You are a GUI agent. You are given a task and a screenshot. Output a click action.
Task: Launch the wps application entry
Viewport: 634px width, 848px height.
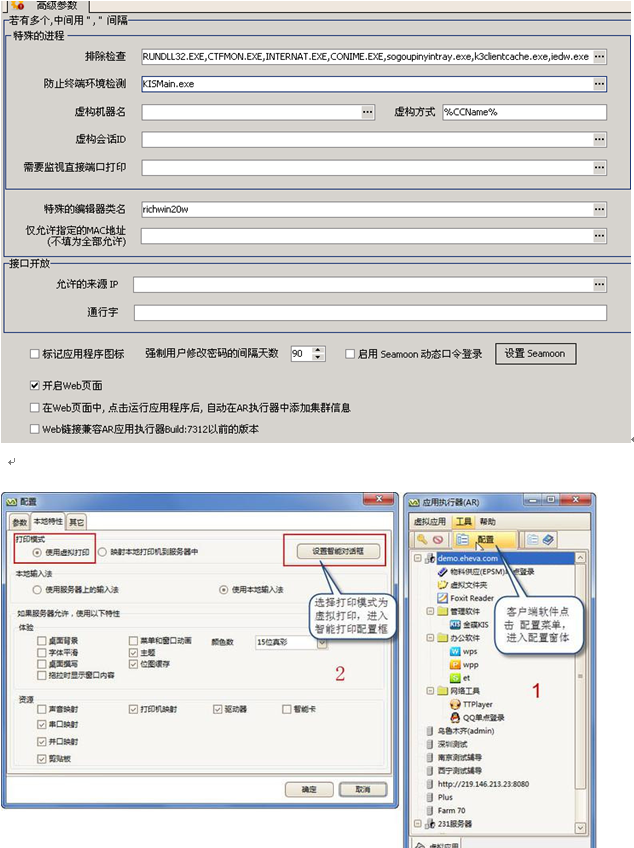point(464,651)
